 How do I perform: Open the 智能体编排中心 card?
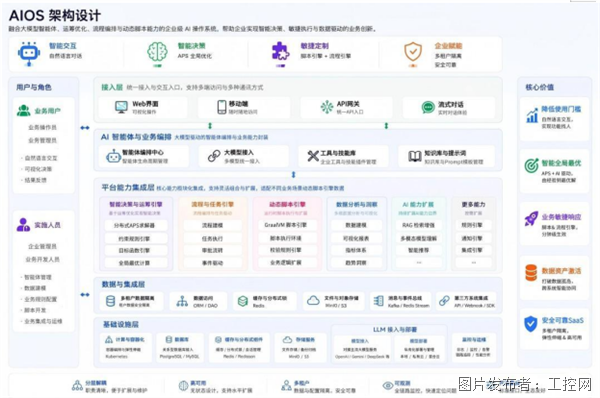[143, 156]
